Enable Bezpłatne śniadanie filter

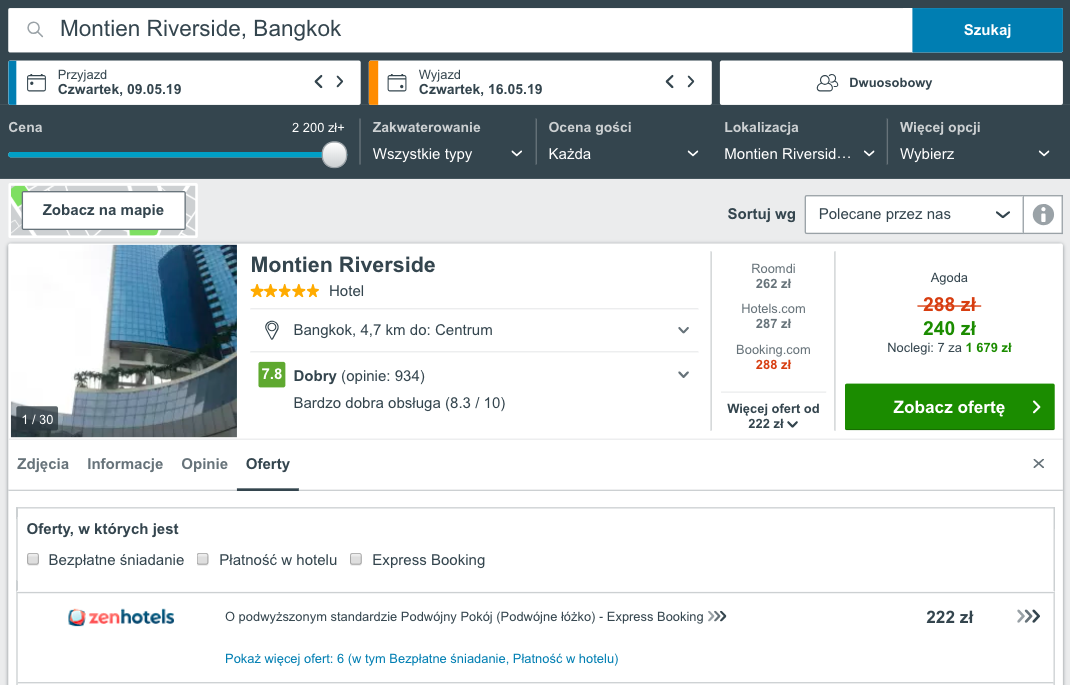point(33,559)
